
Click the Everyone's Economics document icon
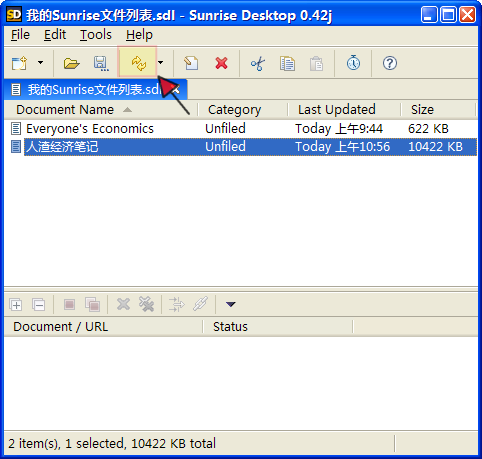16,129
